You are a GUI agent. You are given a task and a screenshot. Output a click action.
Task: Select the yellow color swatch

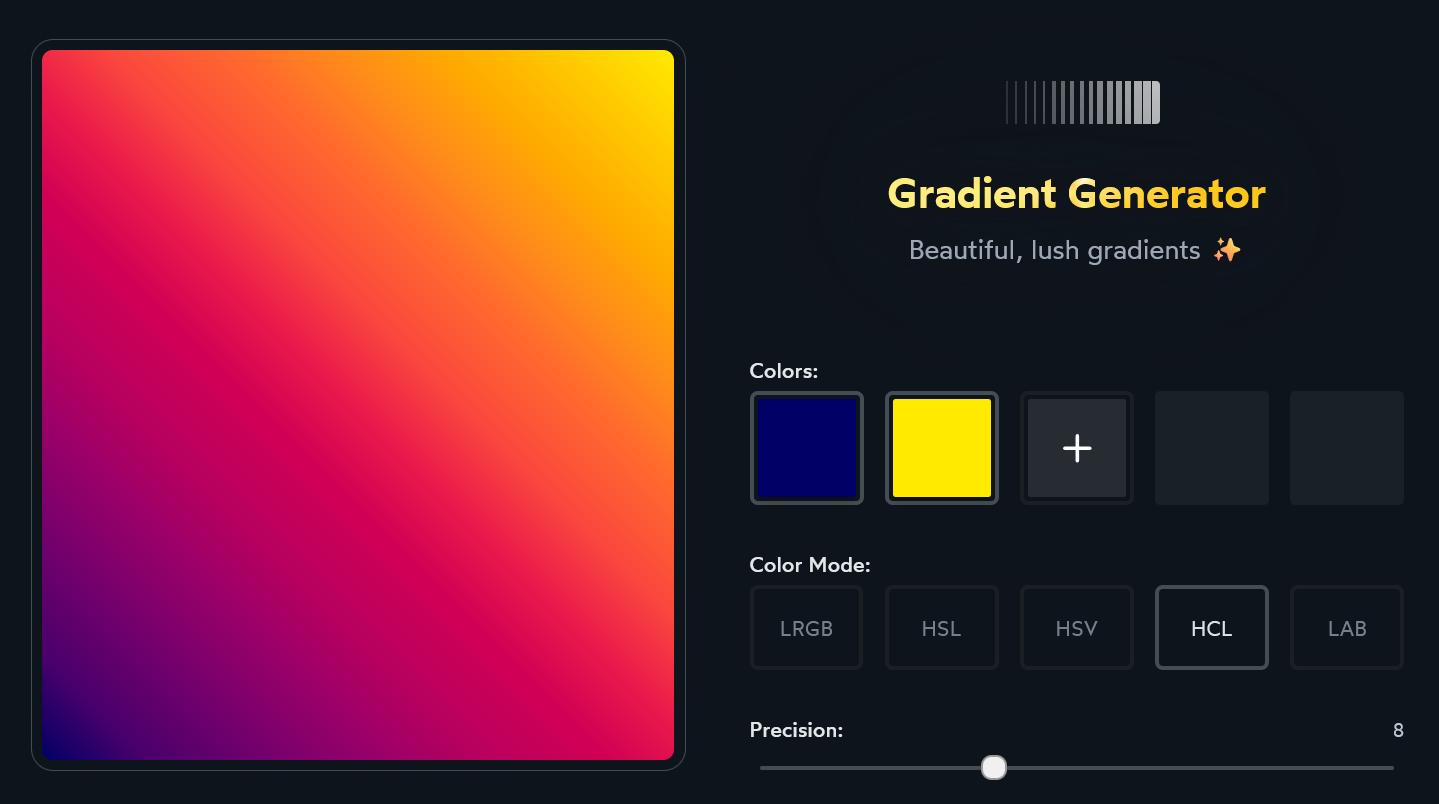coord(941,448)
